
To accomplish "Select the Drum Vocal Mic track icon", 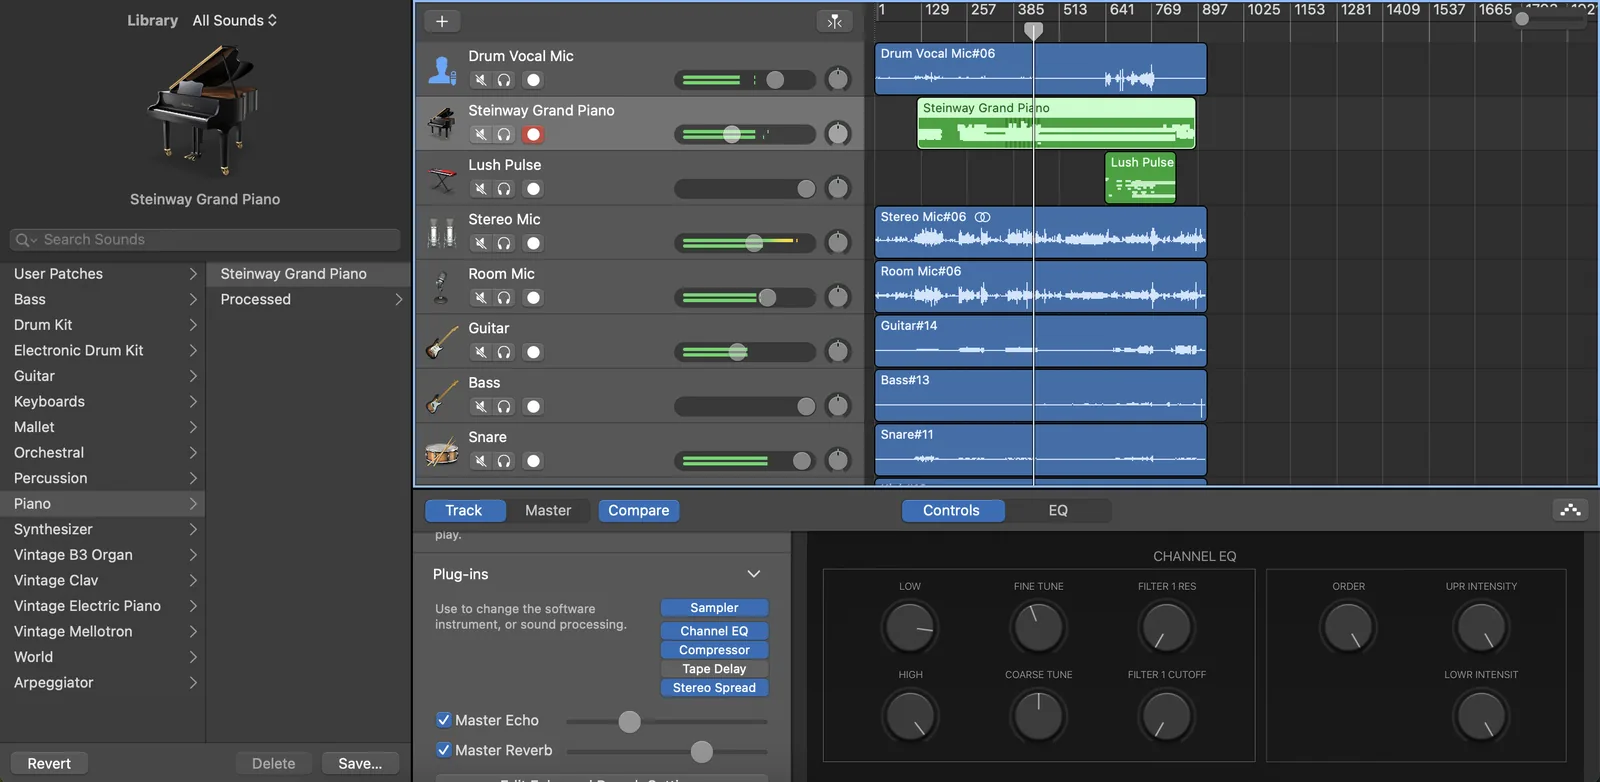I will 441,69.
